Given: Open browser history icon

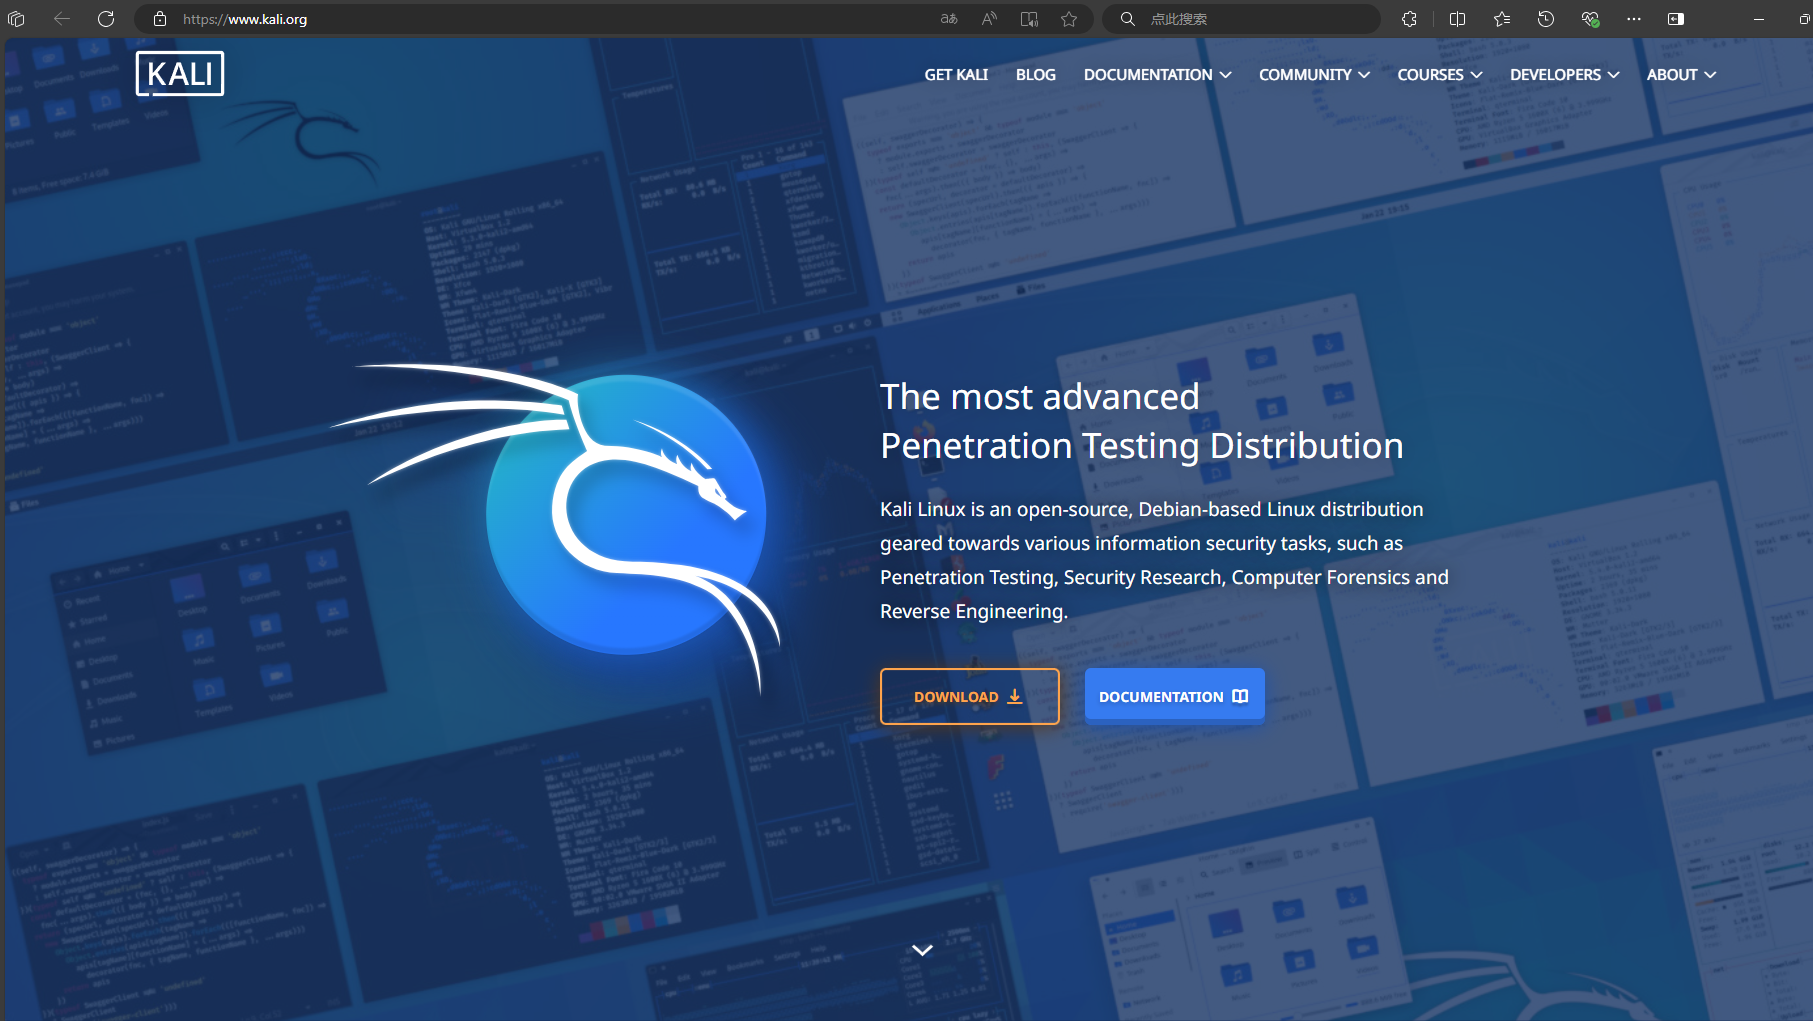Looking at the screenshot, I should point(1546,19).
